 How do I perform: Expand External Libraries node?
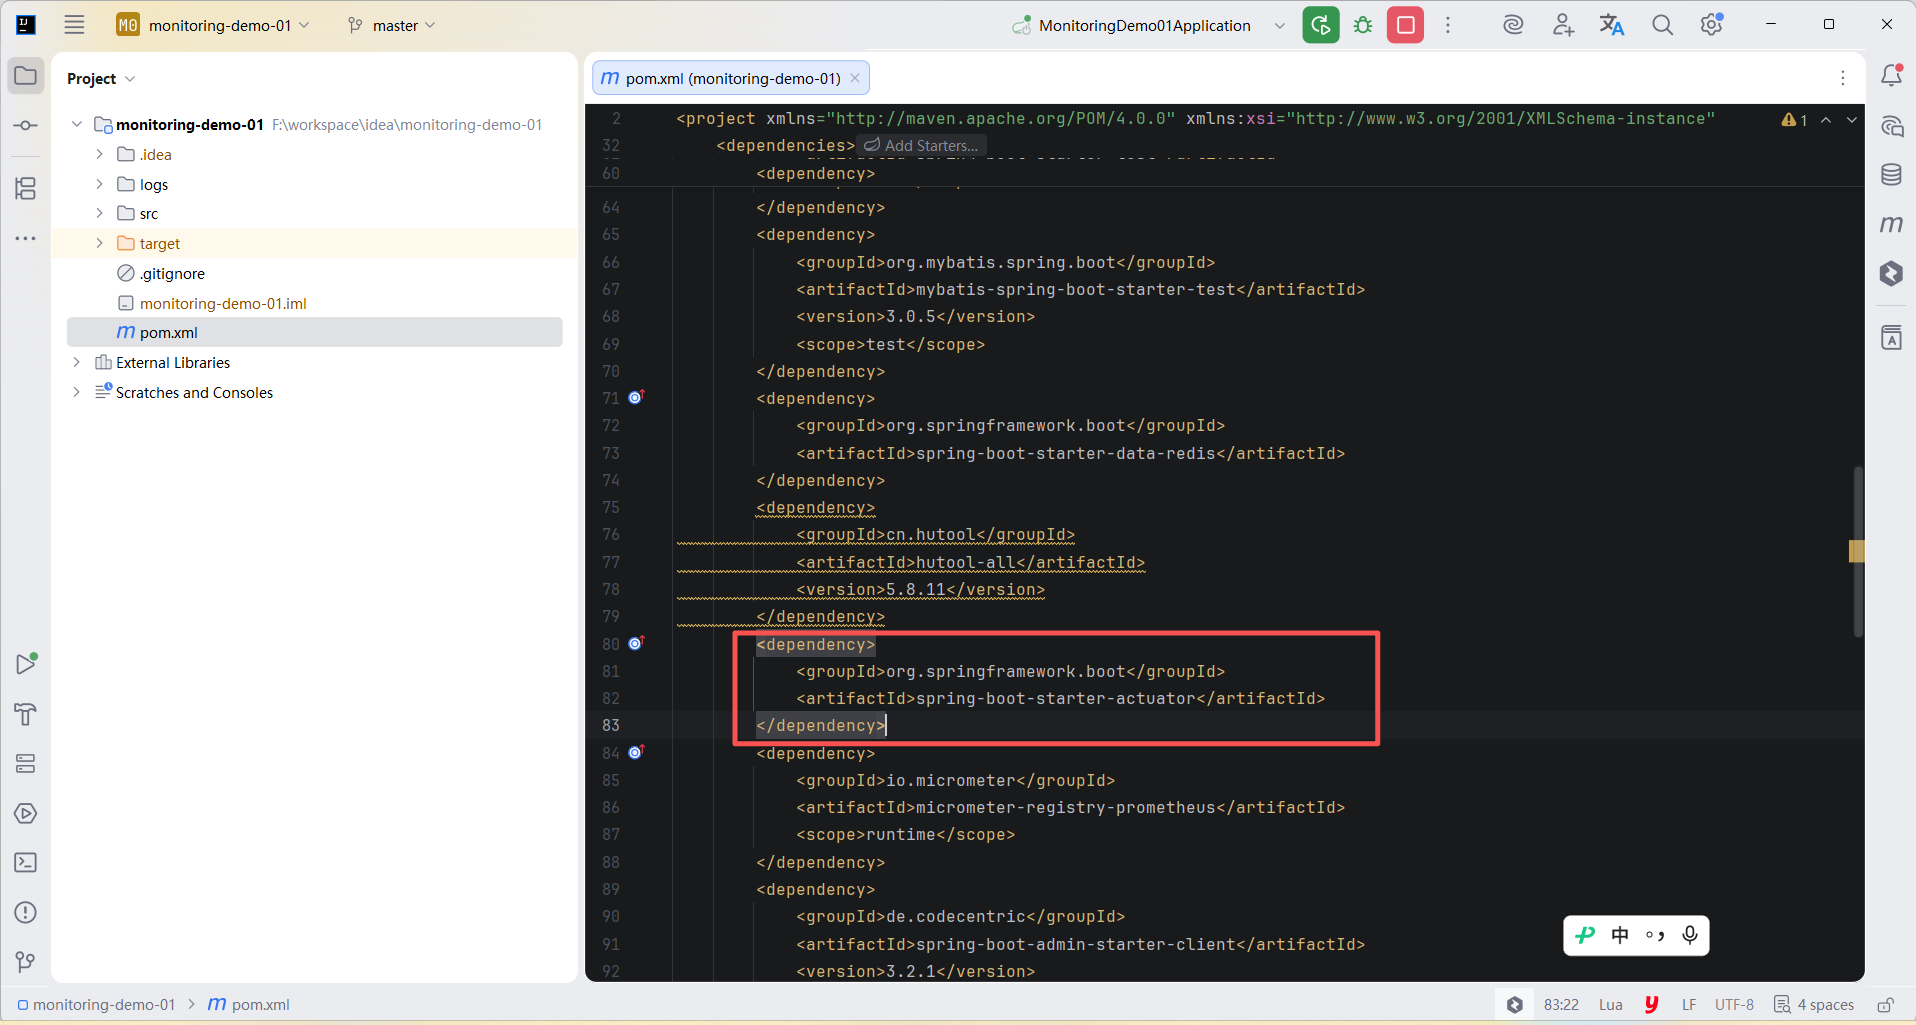[x=77, y=362]
